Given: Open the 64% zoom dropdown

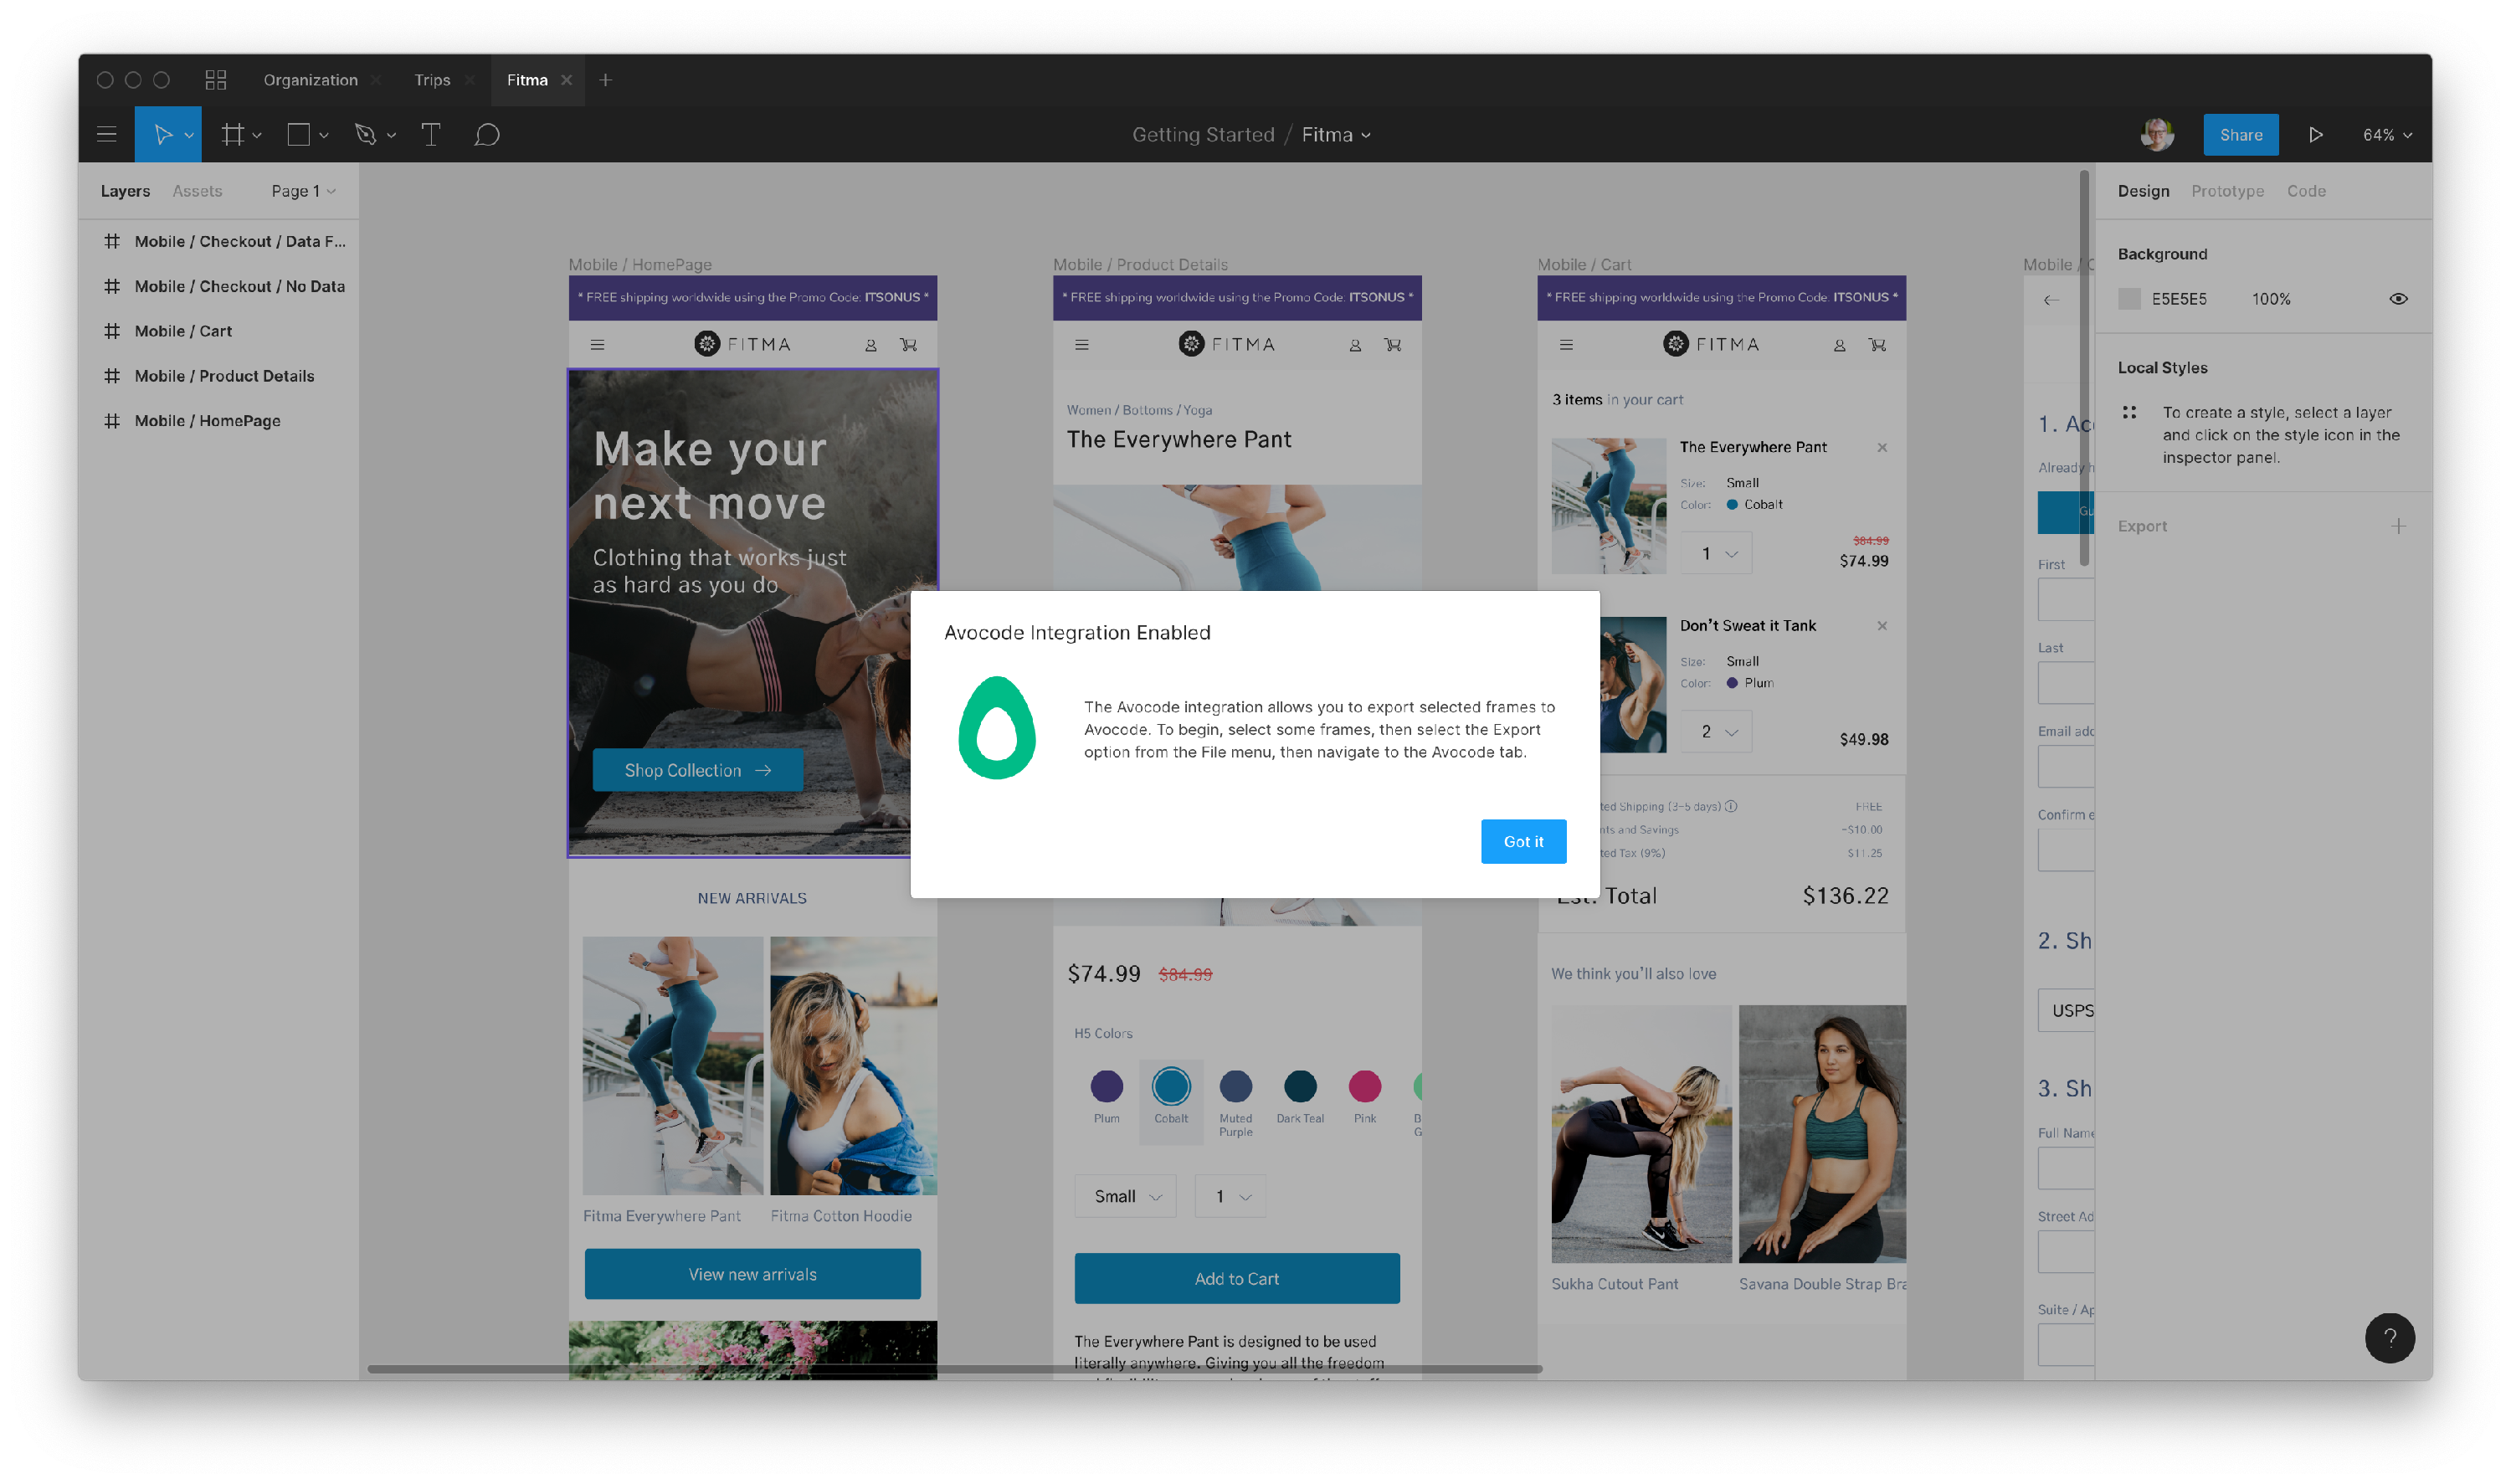Looking at the screenshot, I should 2387,135.
